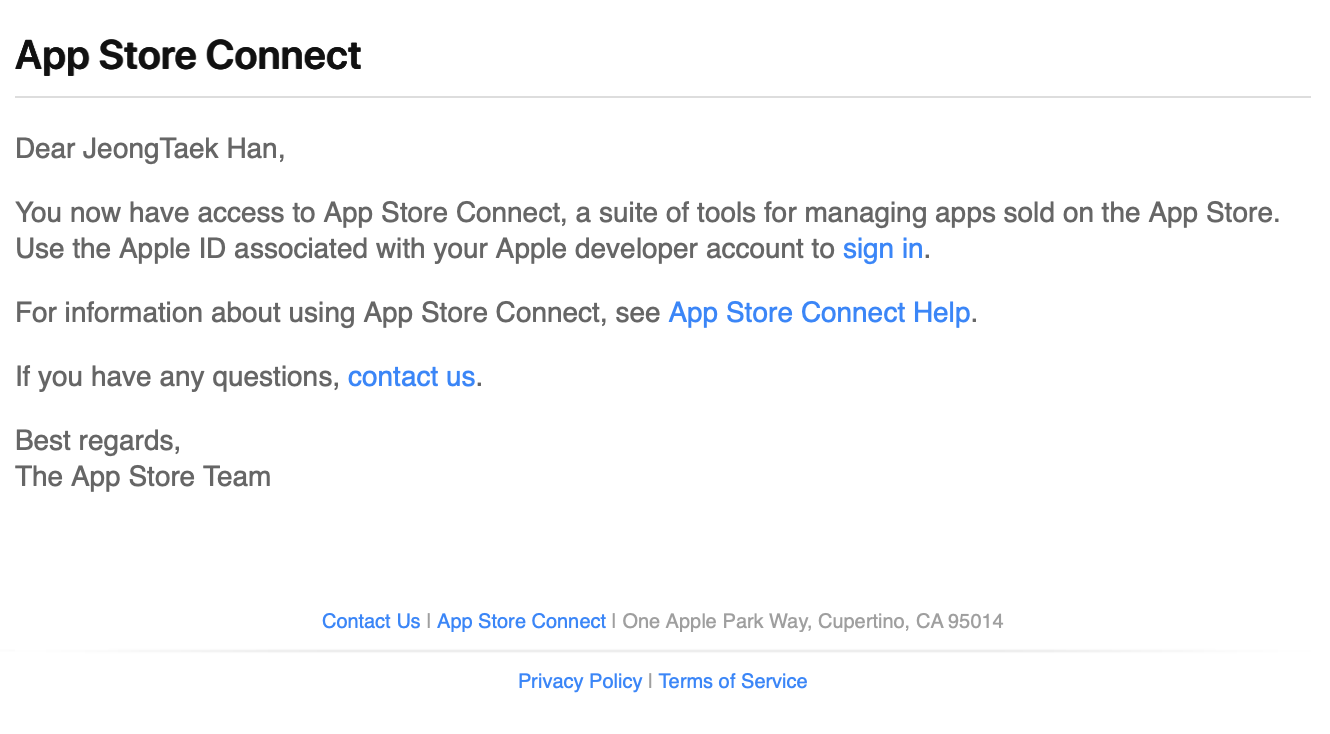Open the footer "Contact Us" link
Image resolution: width=1330 pixels, height=734 pixels.
pyautogui.click(x=371, y=621)
